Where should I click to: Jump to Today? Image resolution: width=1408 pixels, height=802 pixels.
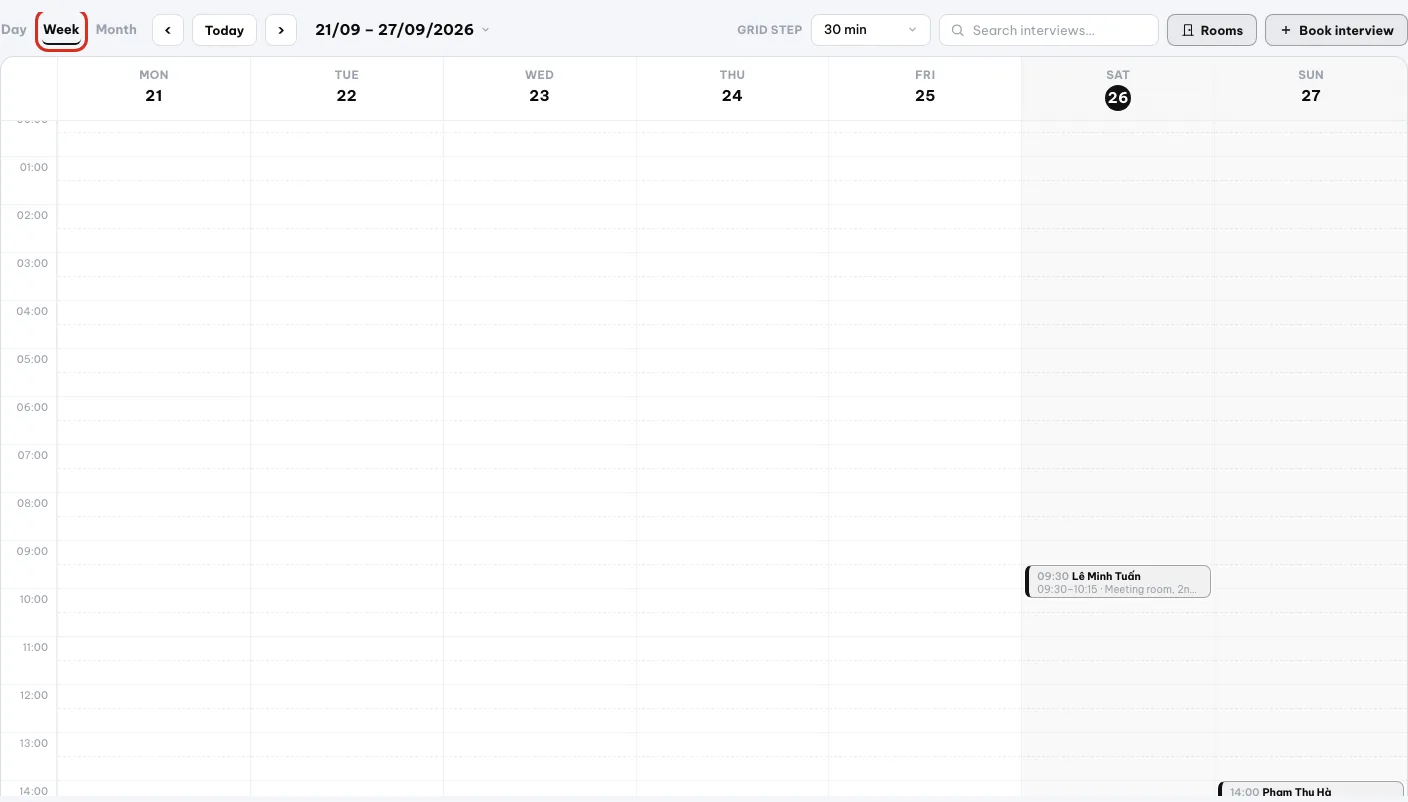pyautogui.click(x=224, y=30)
